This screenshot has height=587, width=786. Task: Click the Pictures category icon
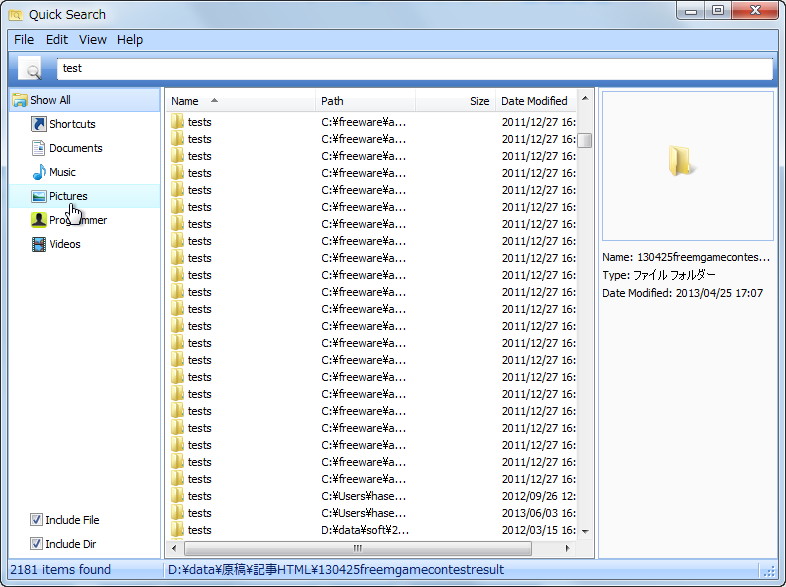39,196
